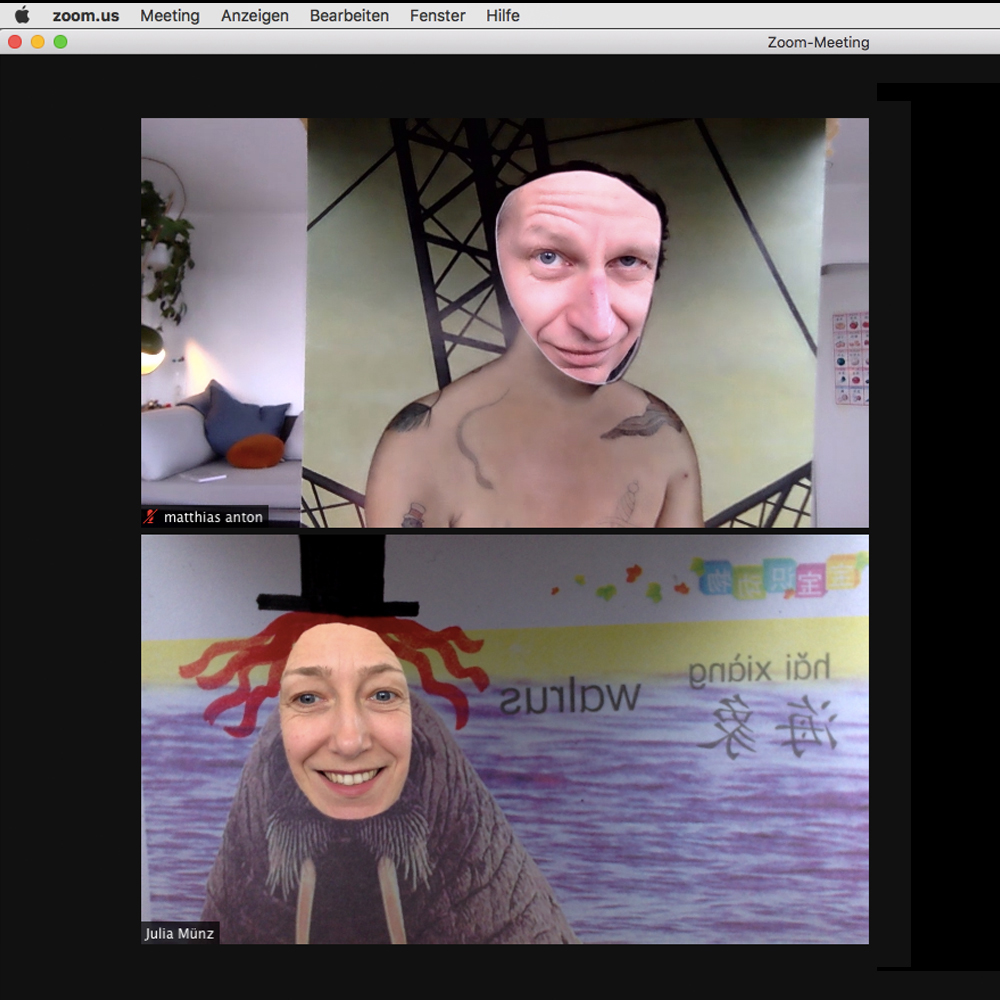Enter fullscreen with the green window button
The image size is (1000, 1000).
(60, 42)
